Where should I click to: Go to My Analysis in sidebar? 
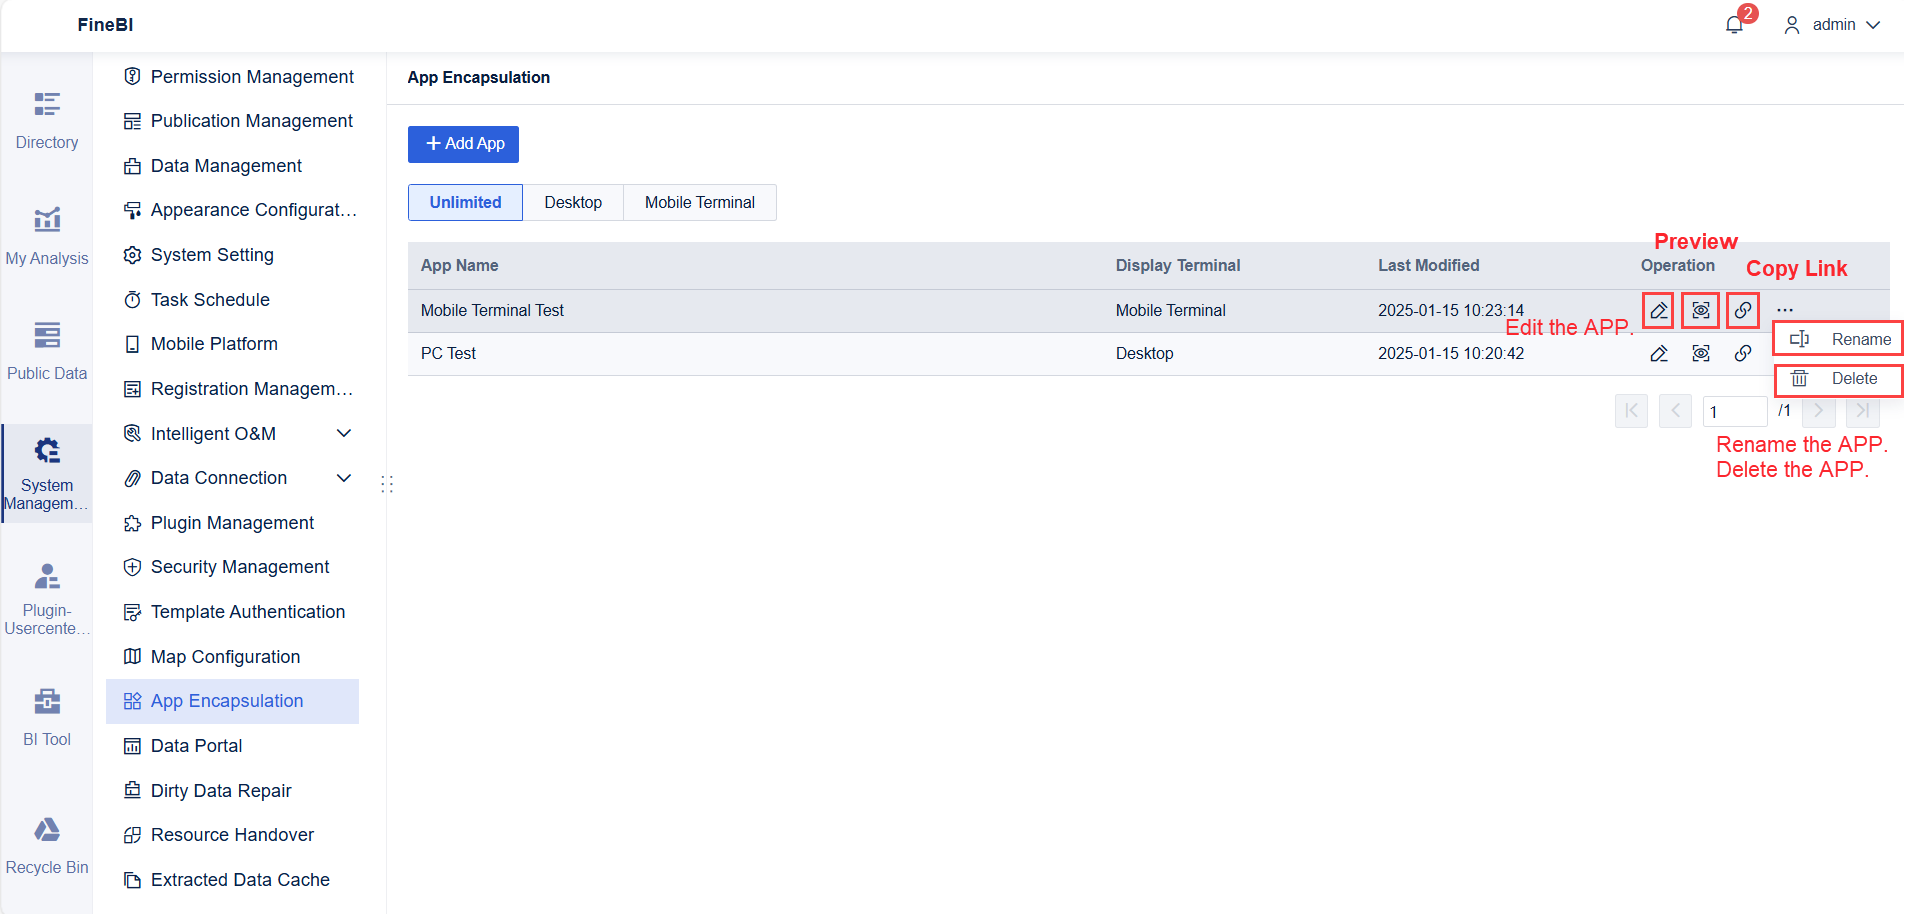[47, 237]
